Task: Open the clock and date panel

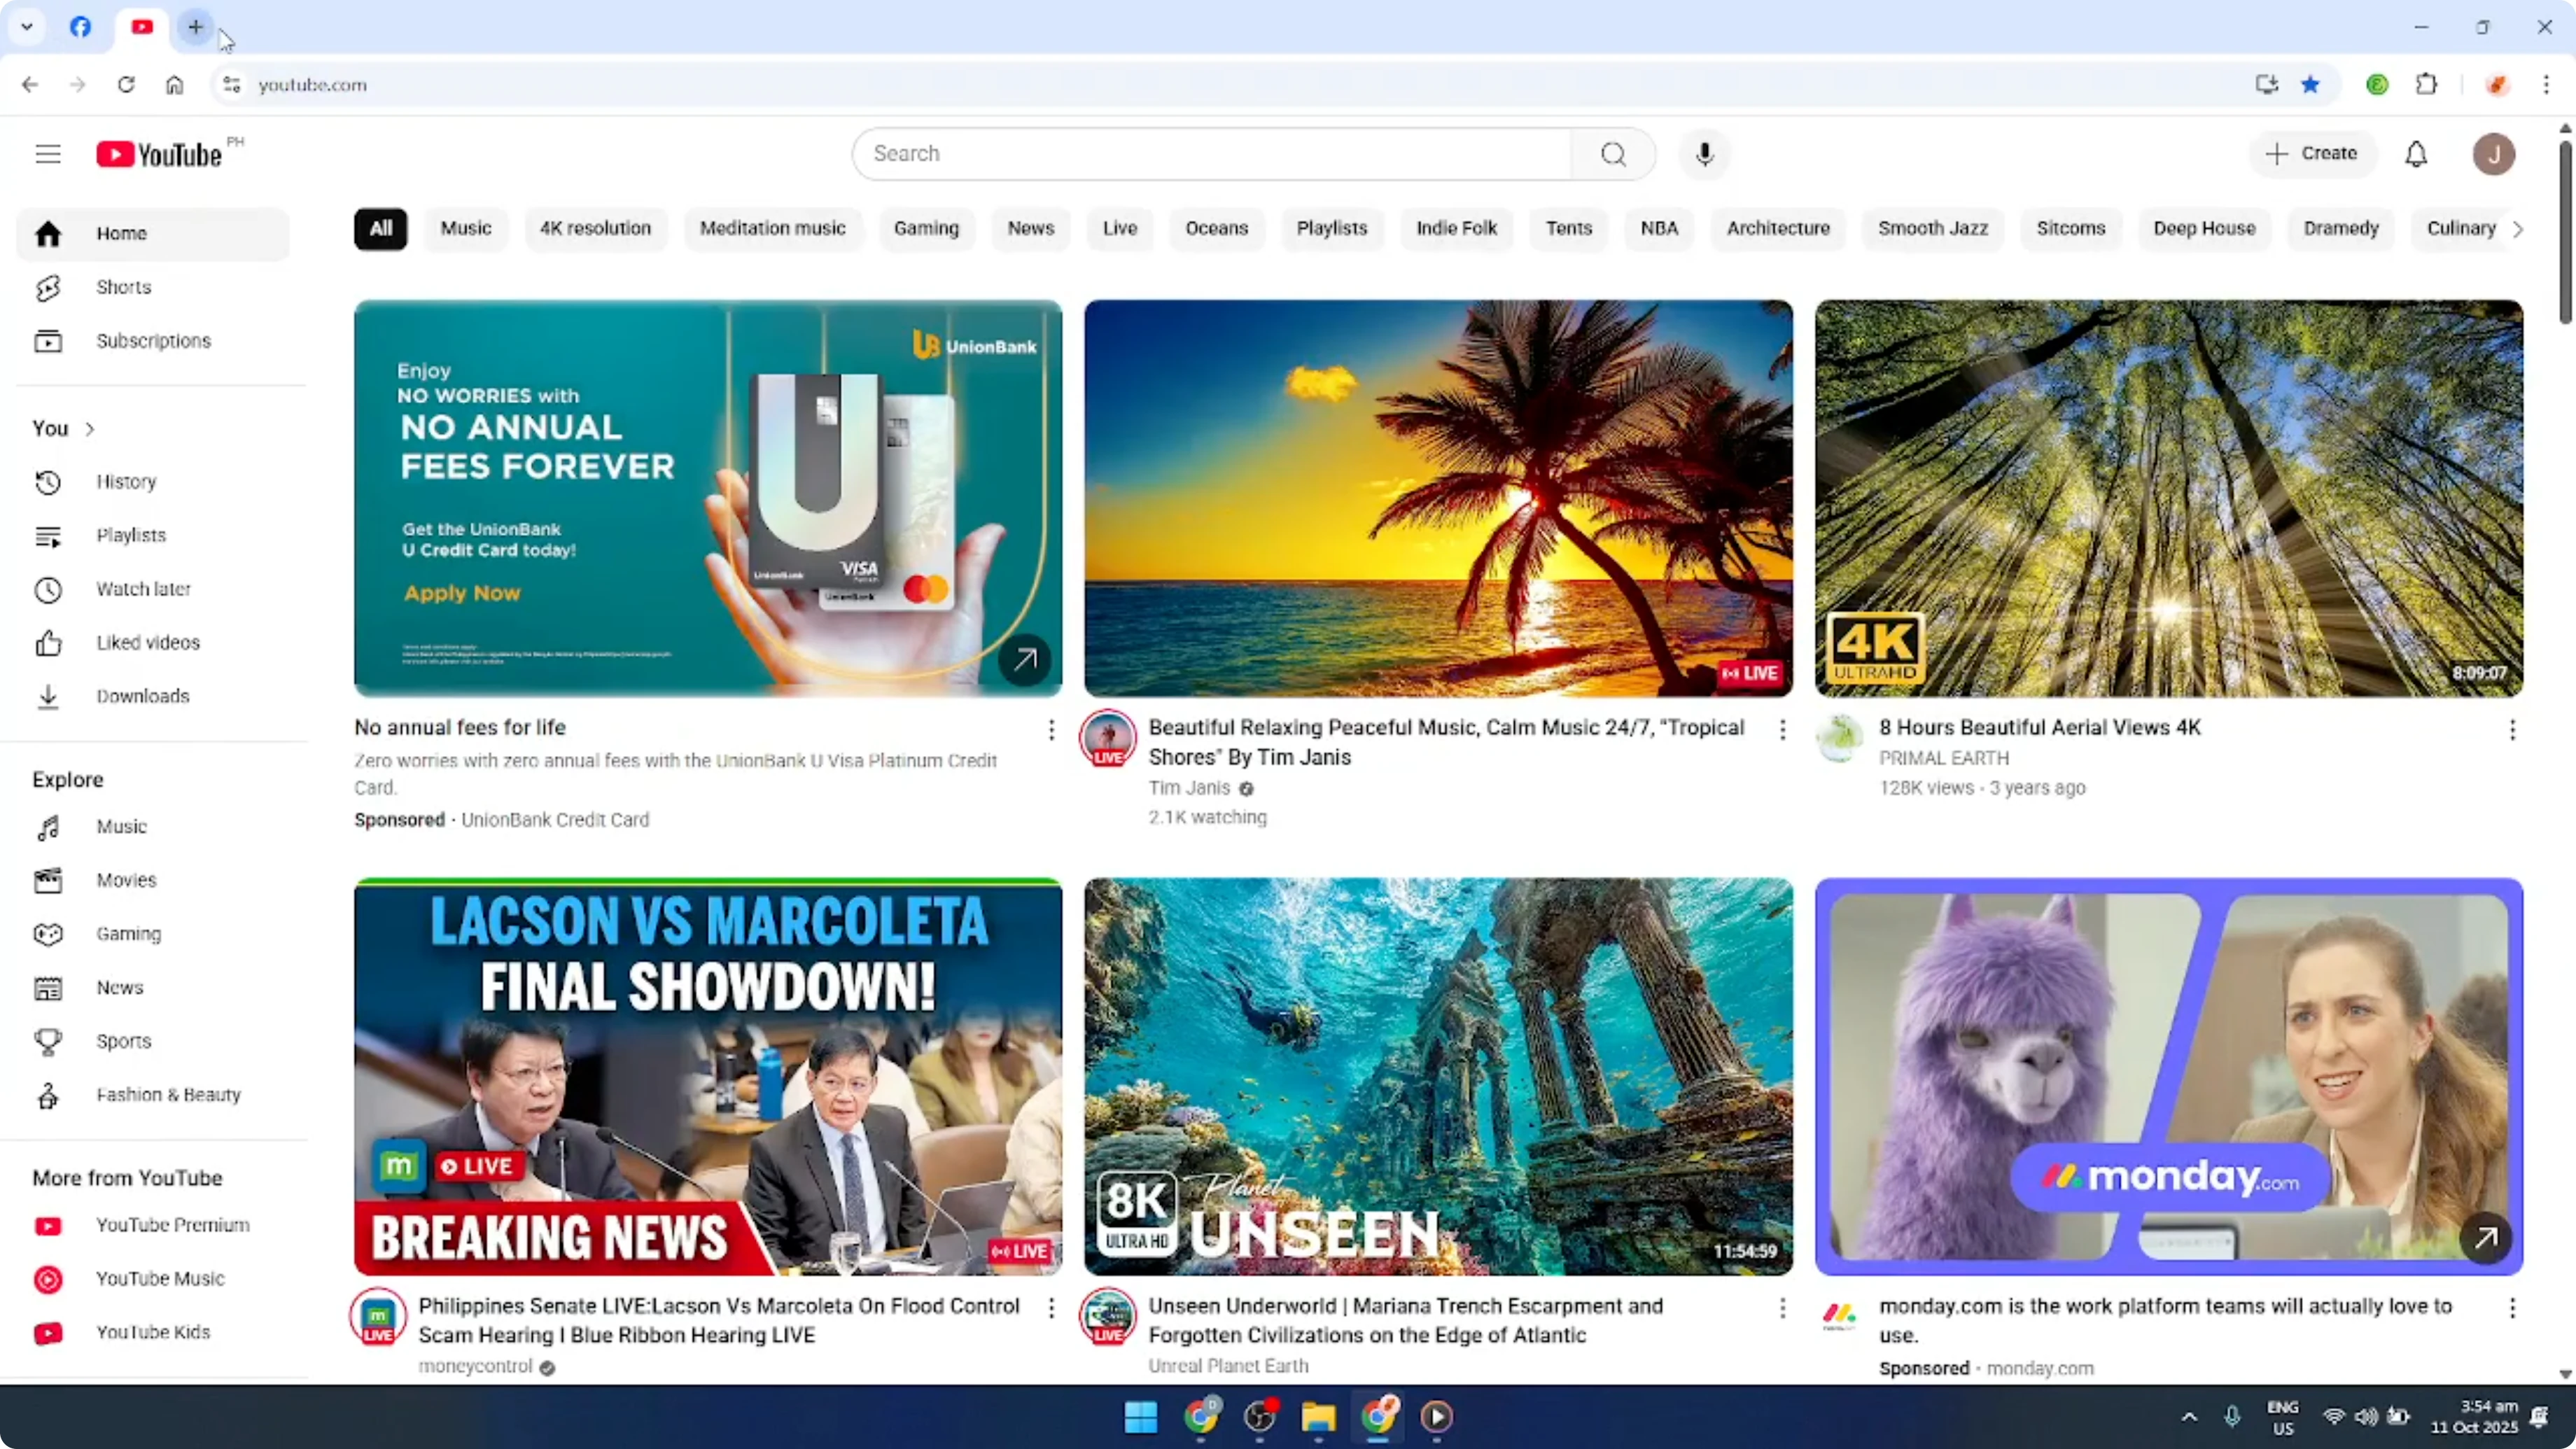Action: click(2474, 1416)
